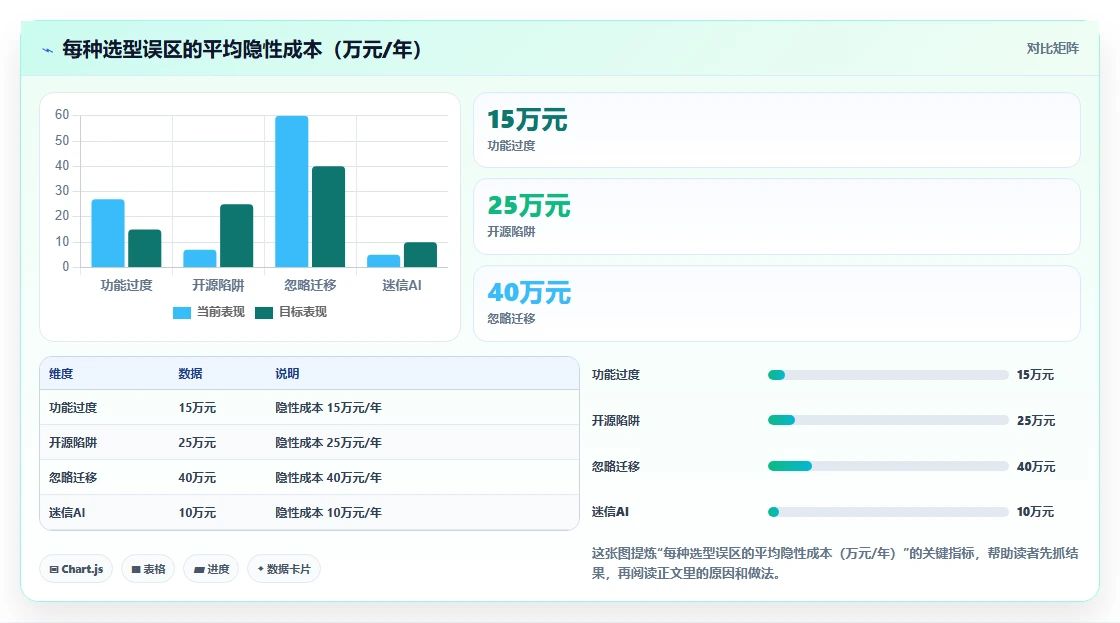Select the 15万元 功能过度 data card
The height and width of the screenshot is (623, 1120).
(x=776, y=130)
